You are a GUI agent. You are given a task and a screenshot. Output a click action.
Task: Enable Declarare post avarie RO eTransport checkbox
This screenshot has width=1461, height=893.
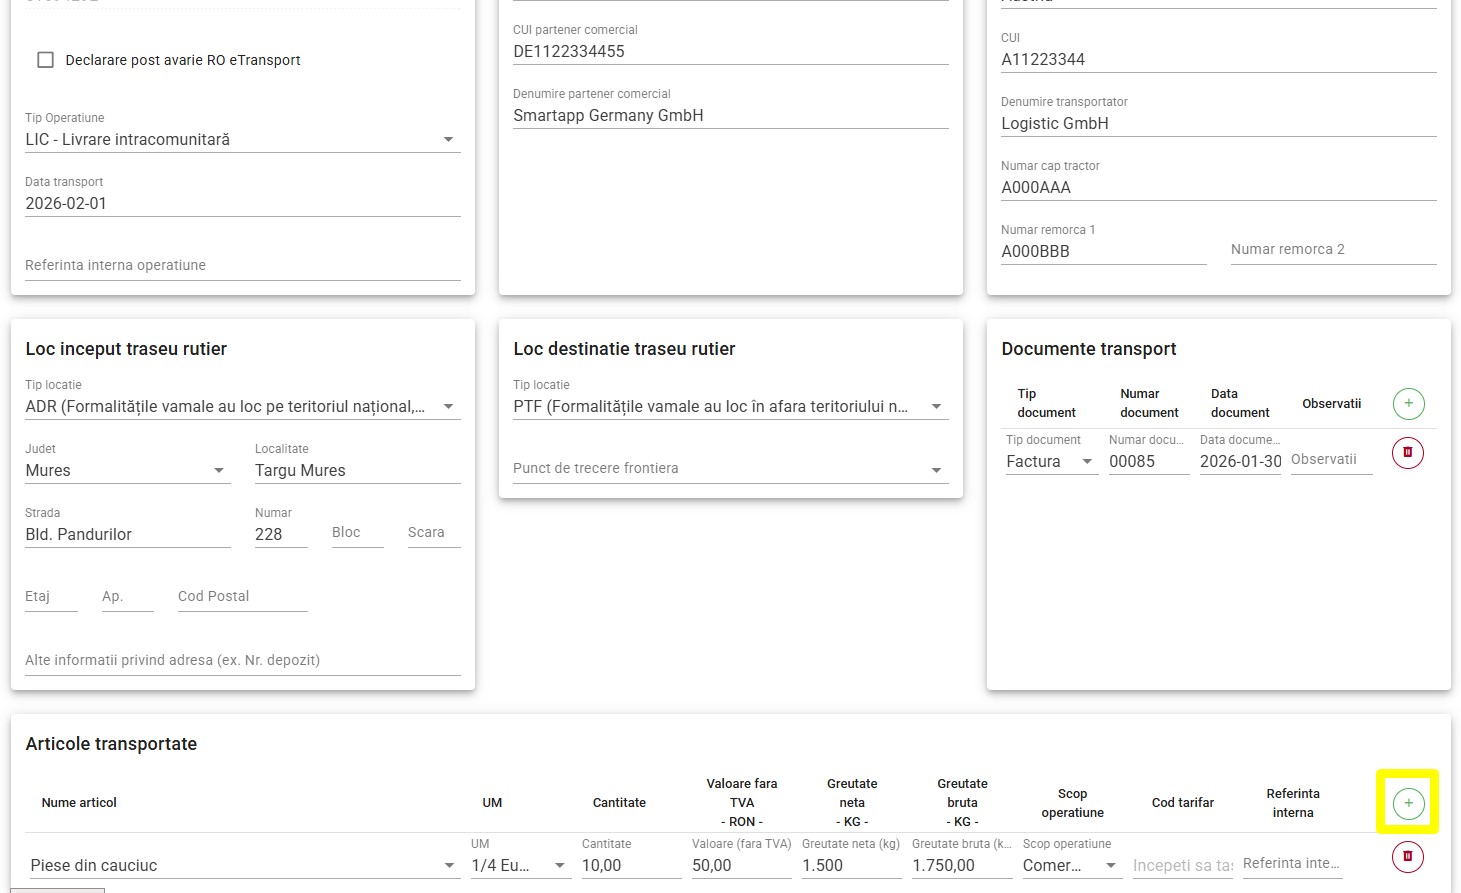[46, 60]
